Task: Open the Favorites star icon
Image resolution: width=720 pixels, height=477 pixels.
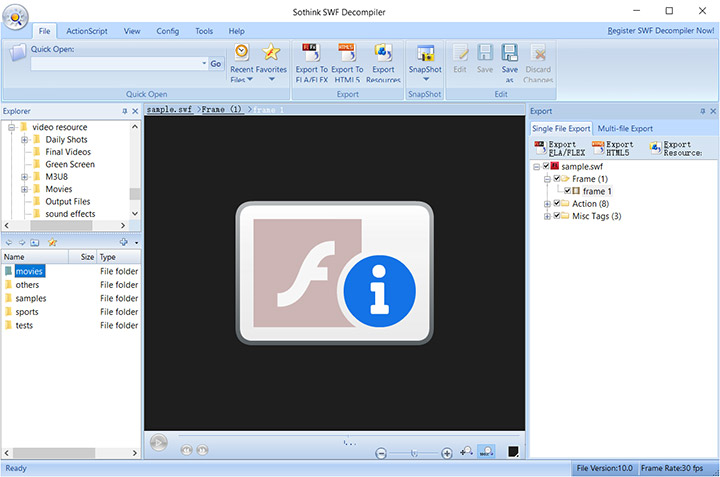Action: (270, 55)
